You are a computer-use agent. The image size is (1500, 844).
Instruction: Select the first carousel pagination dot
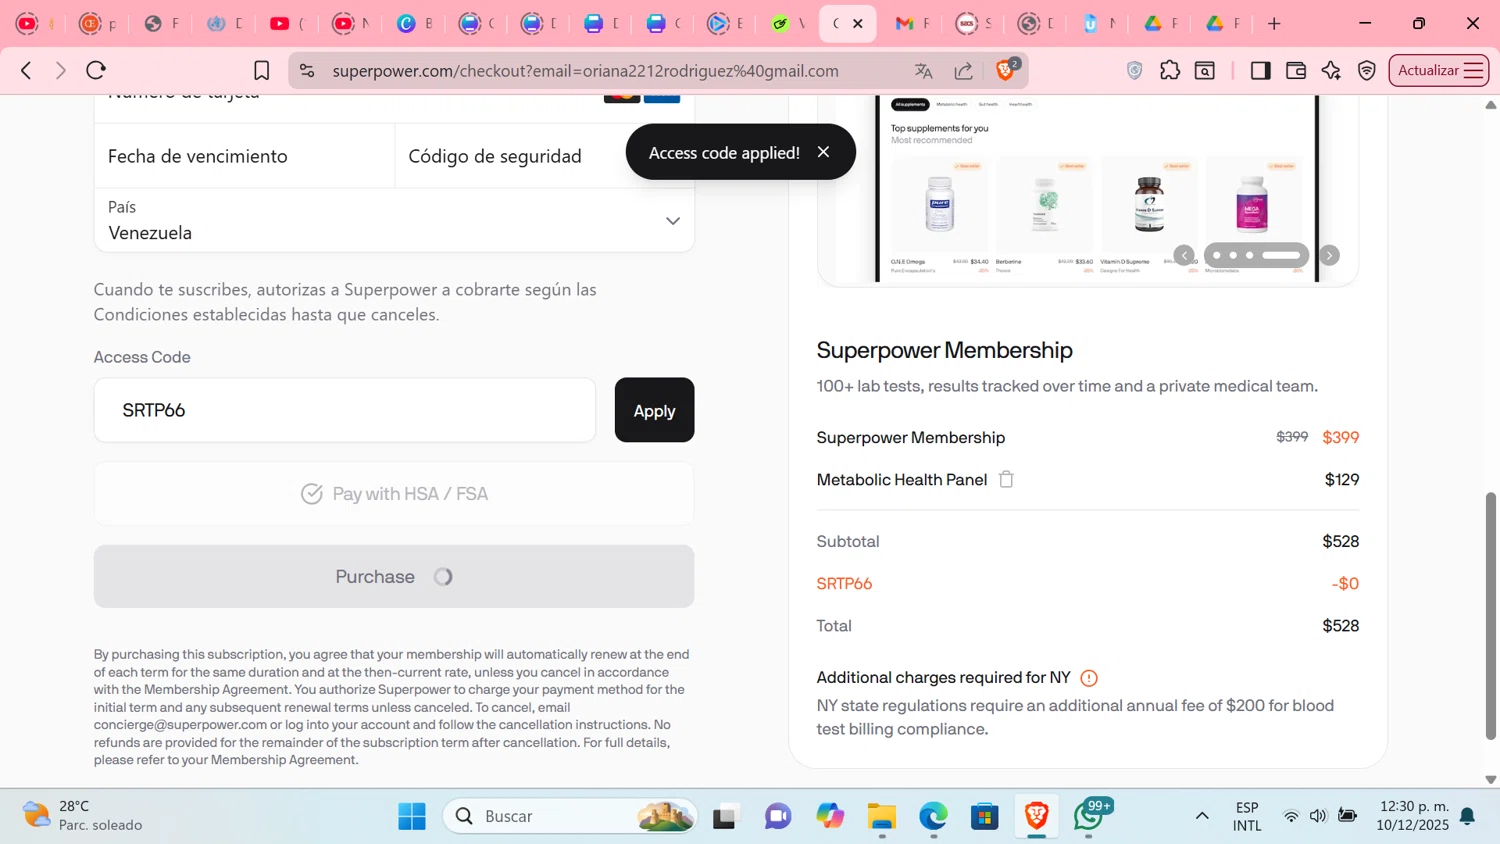click(1217, 255)
